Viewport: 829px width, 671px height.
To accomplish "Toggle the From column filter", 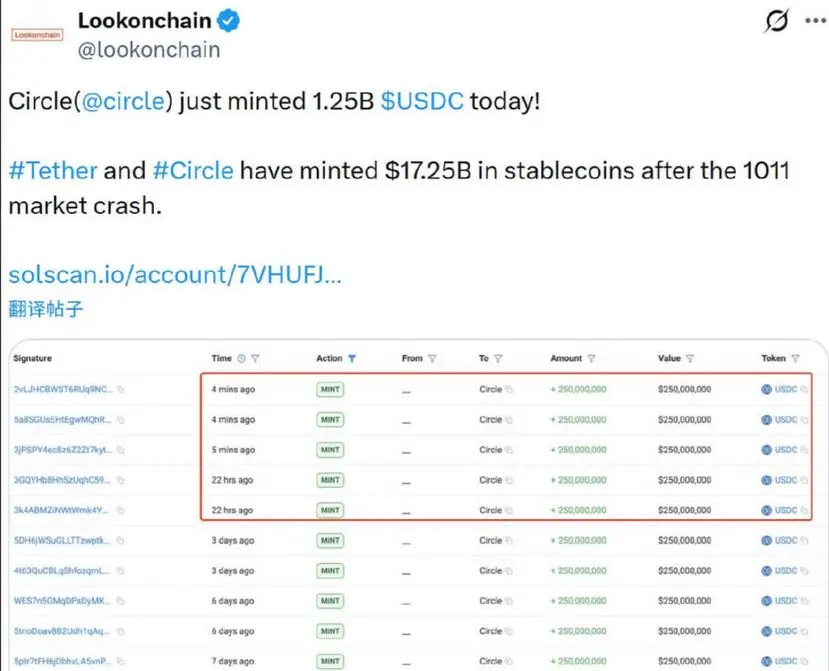I will pyautogui.click(x=432, y=358).
